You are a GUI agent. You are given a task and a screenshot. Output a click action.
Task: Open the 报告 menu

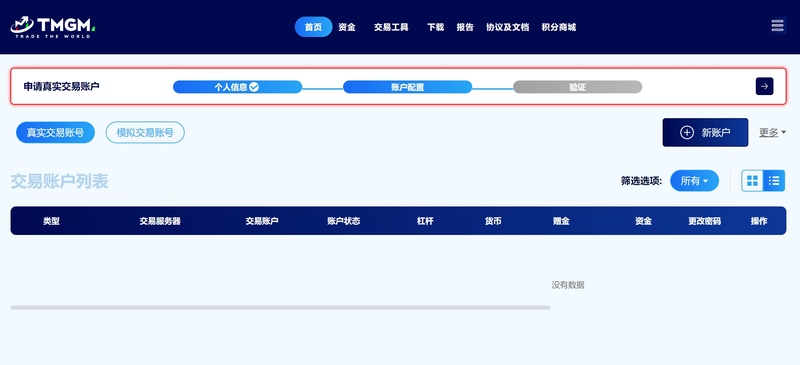pos(465,27)
